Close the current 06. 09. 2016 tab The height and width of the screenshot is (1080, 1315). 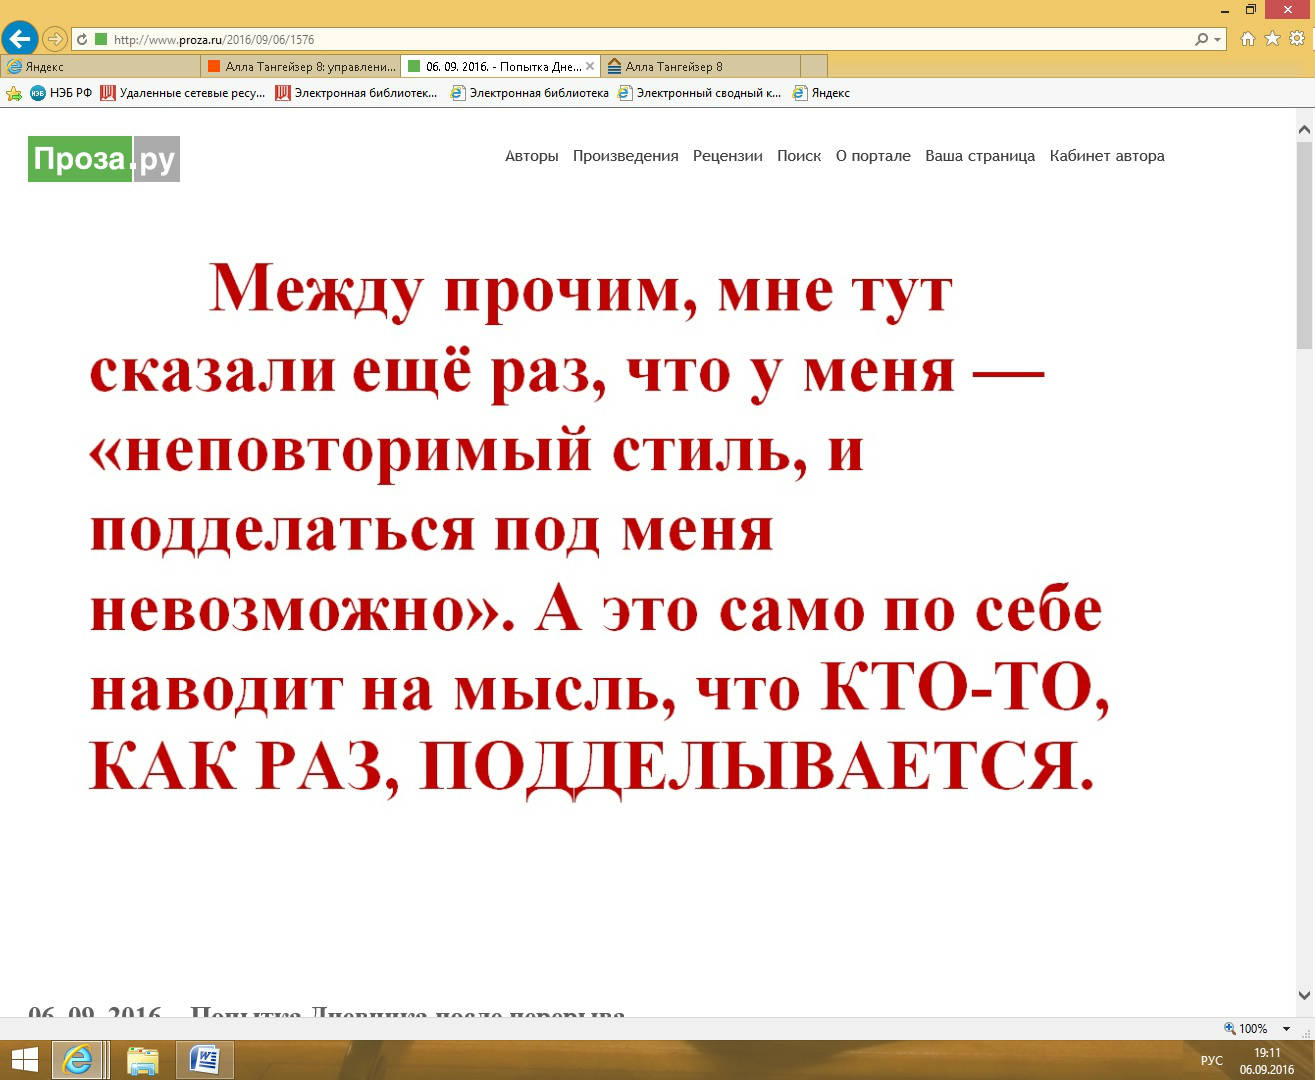tap(590, 67)
